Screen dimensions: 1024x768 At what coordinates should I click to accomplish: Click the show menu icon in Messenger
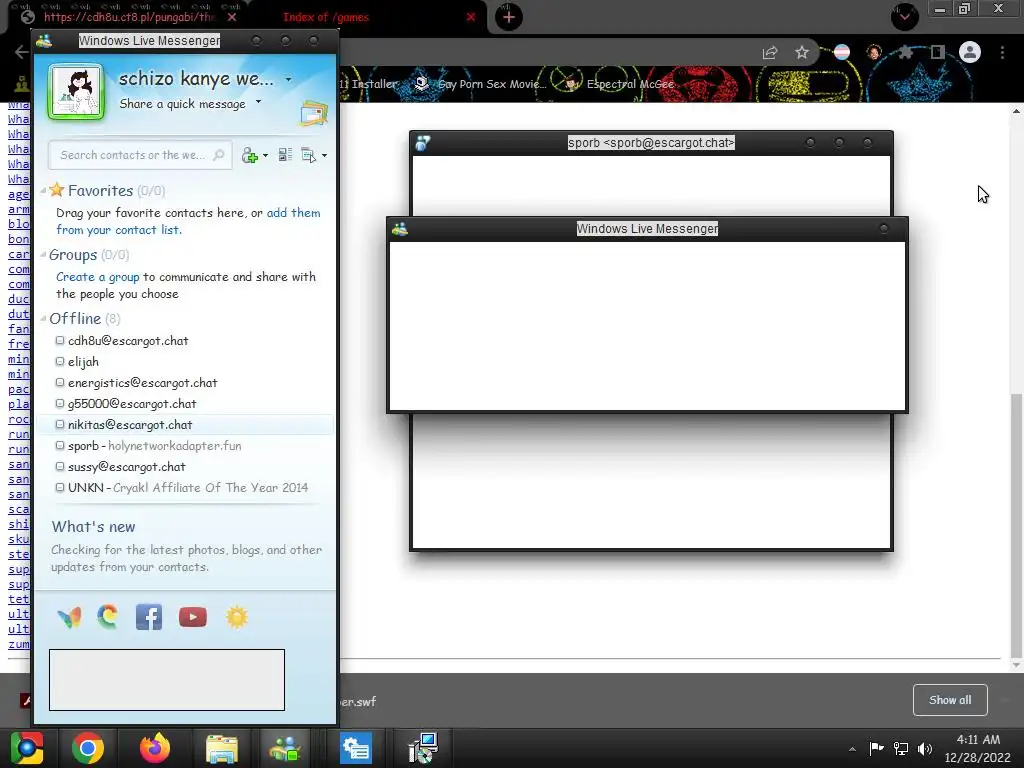[x=308, y=155]
